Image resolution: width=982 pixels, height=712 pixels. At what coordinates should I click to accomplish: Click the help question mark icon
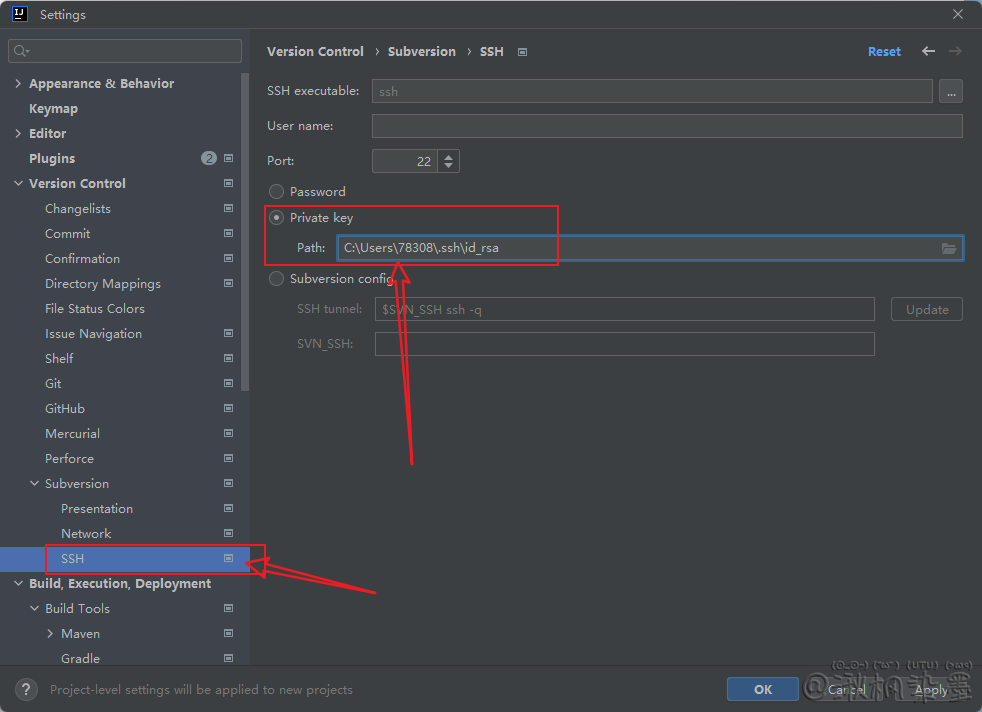(x=28, y=689)
